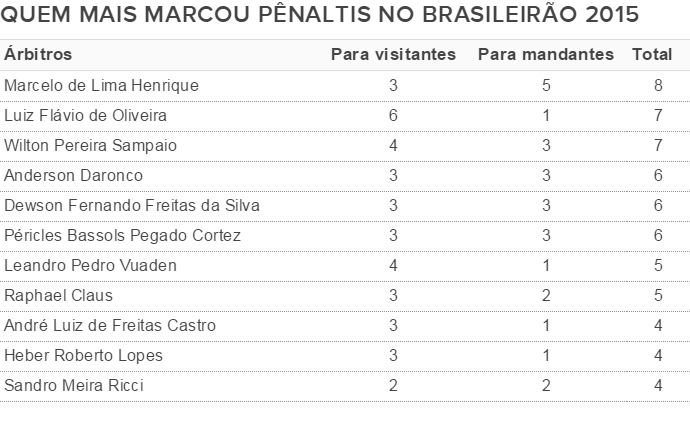Click Péricles Bassols Pegado Cortez's name
The width and height of the screenshot is (690, 431).
click(123, 236)
